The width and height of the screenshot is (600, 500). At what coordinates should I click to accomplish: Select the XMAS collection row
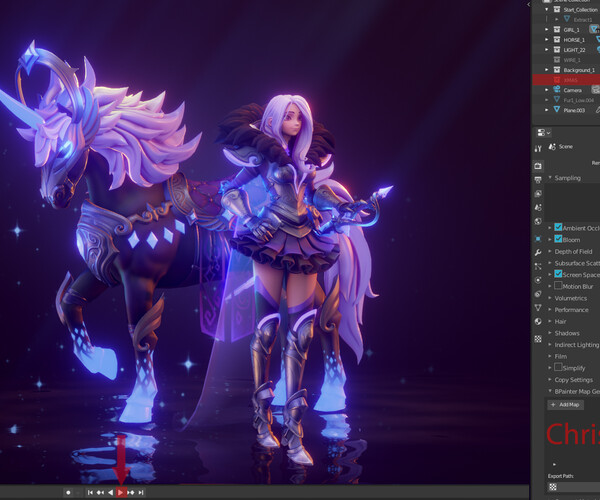coord(566,80)
